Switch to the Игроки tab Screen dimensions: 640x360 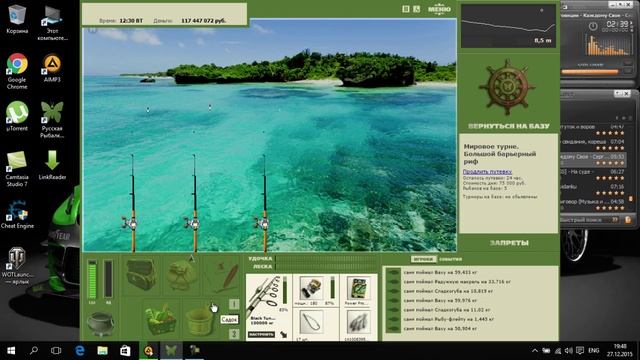tap(423, 259)
